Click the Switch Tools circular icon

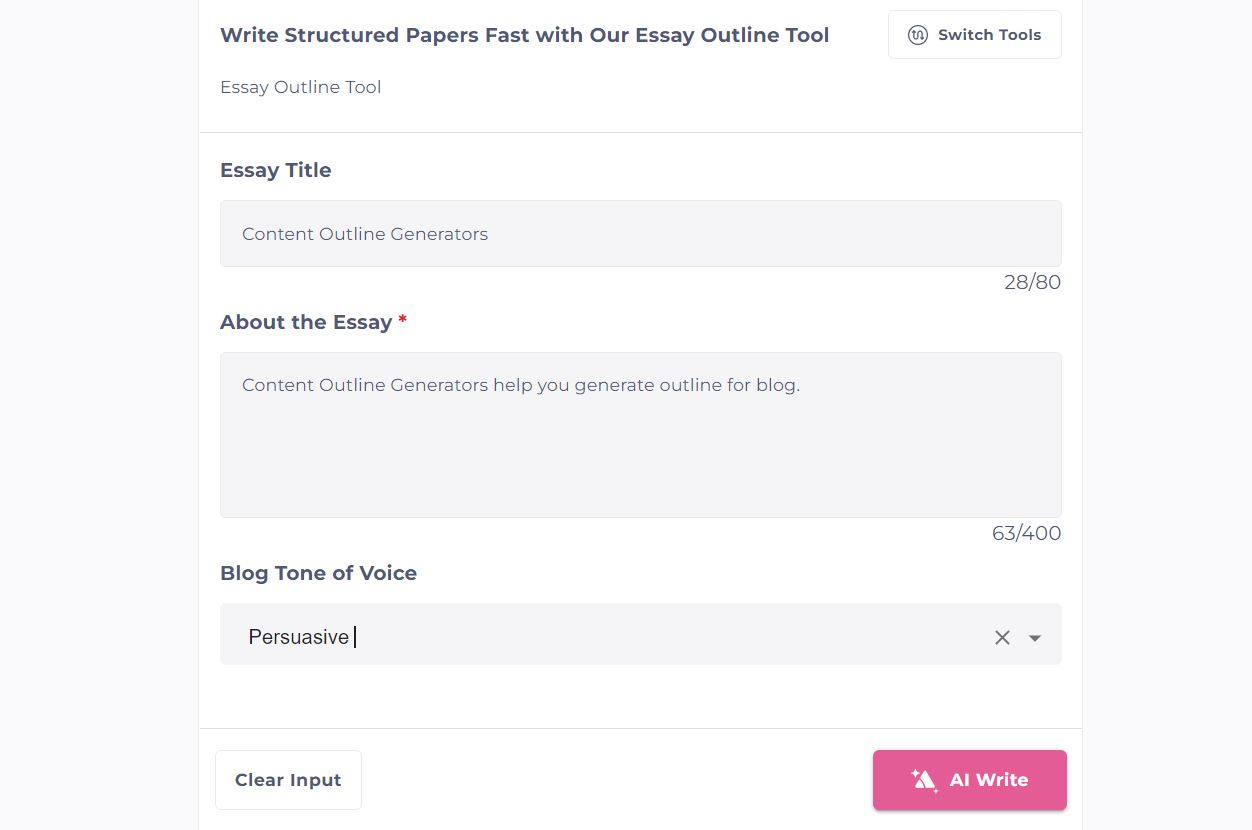click(917, 35)
